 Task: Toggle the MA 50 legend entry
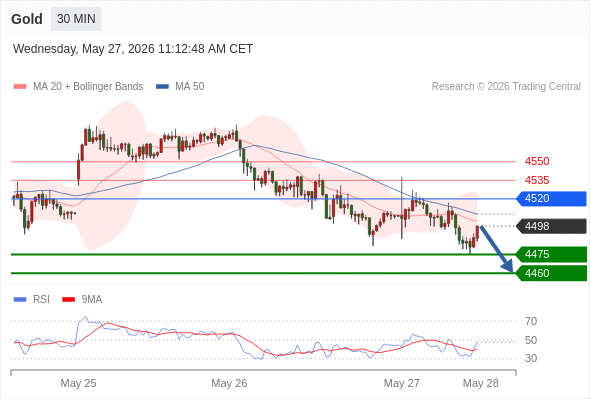click(x=180, y=87)
